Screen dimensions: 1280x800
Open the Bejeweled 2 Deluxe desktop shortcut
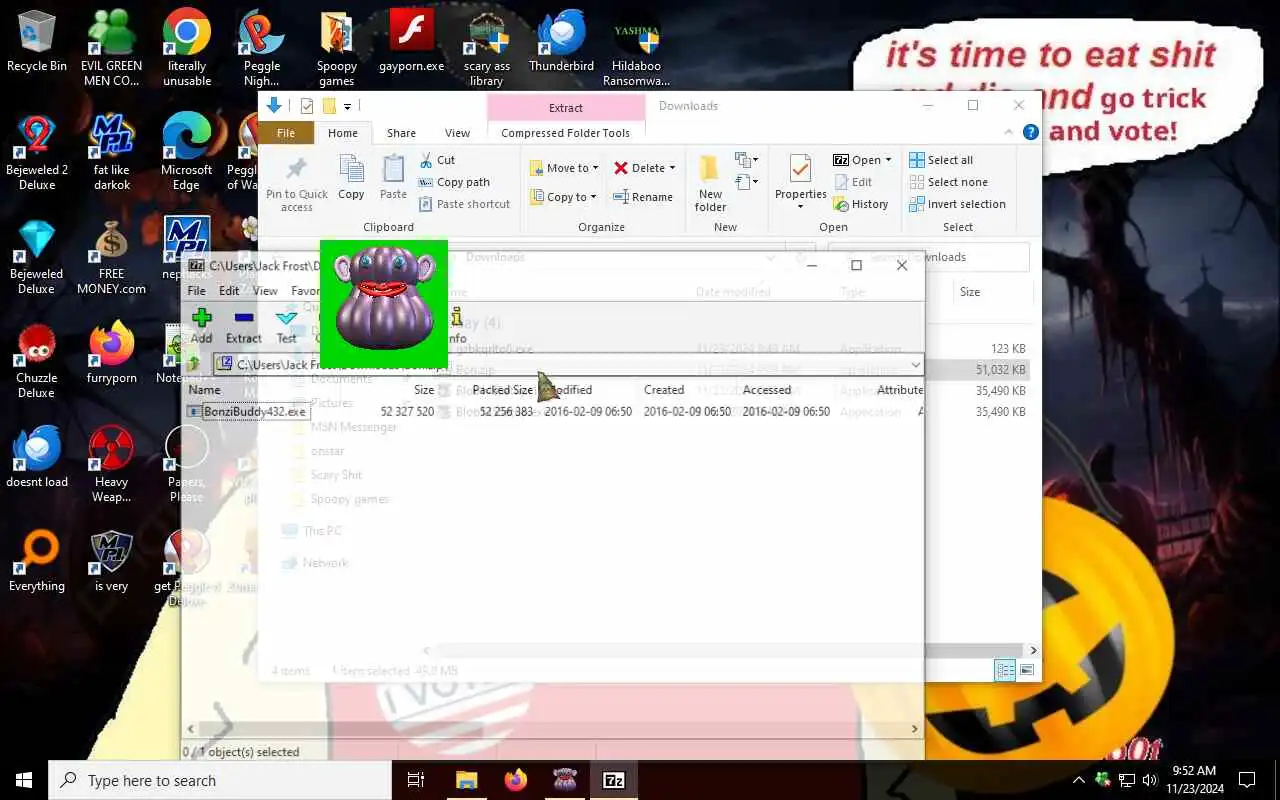coord(37,152)
